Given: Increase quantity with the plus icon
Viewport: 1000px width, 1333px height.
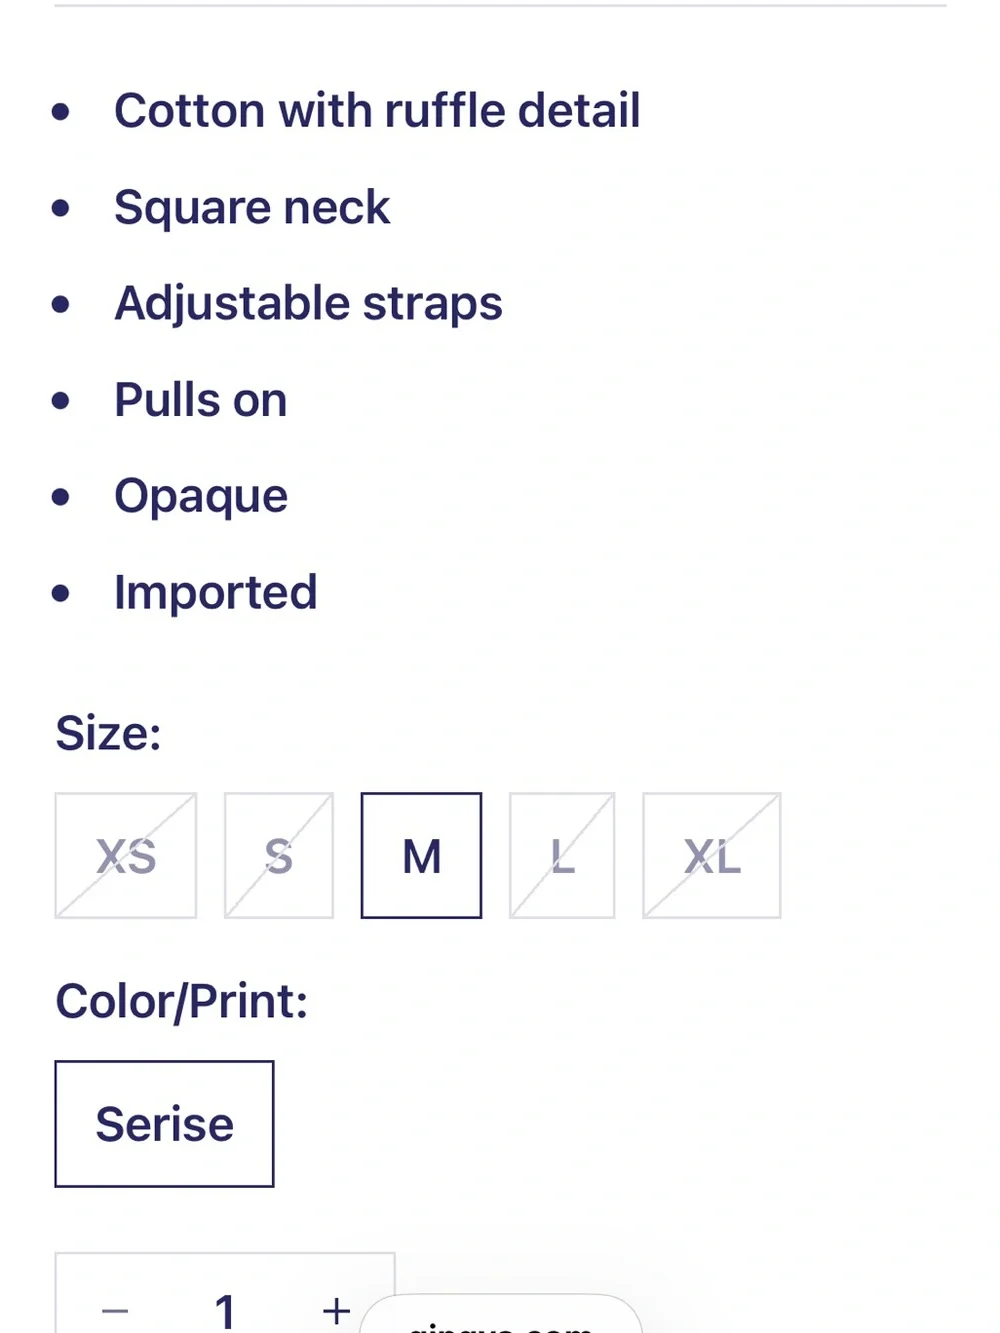Looking at the screenshot, I should (336, 1310).
